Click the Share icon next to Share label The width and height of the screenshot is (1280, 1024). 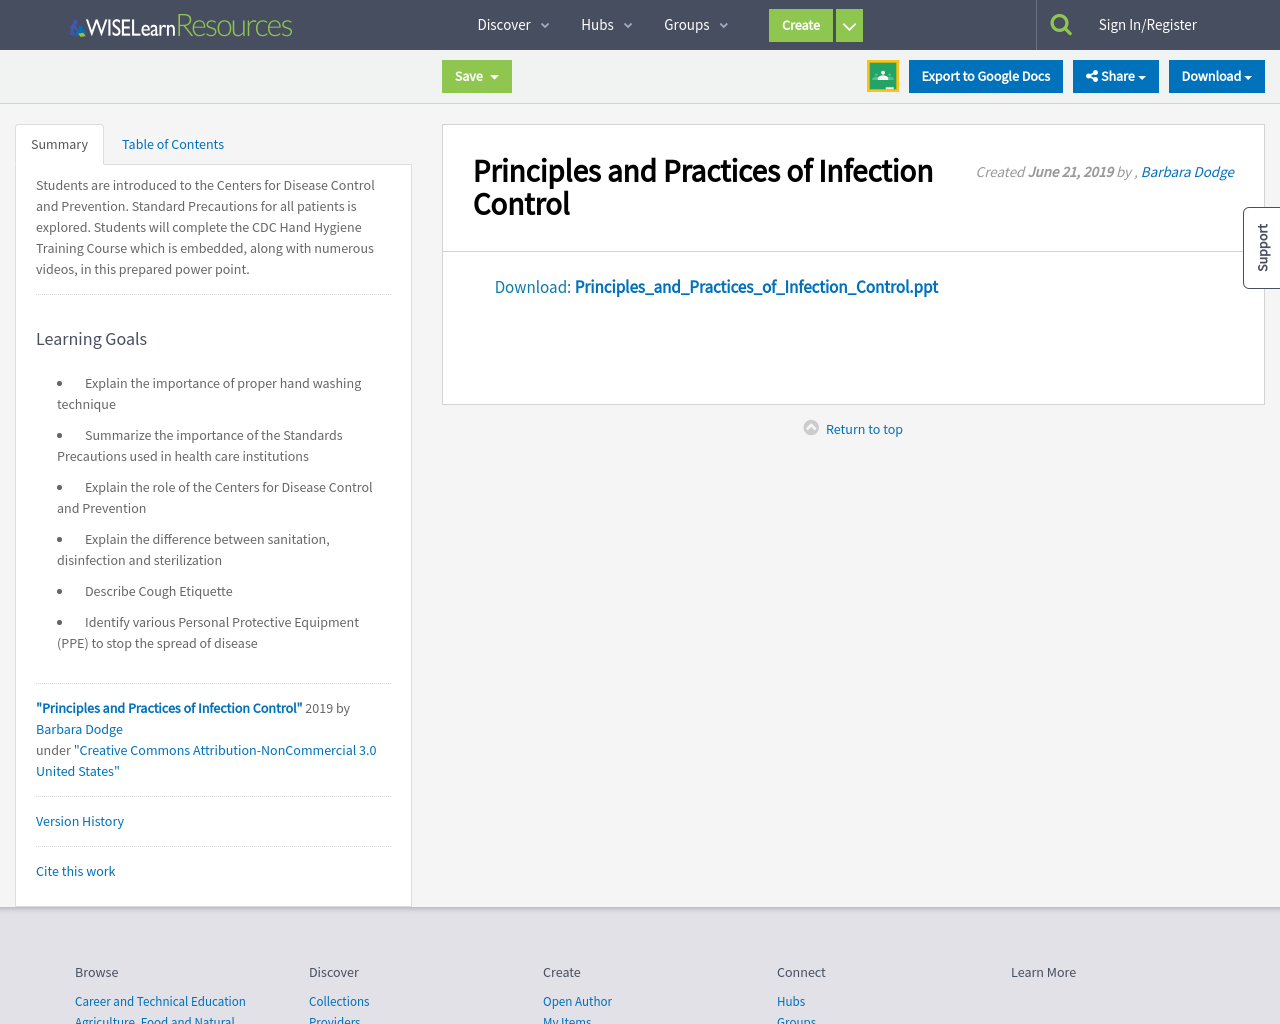[1093, 75]
